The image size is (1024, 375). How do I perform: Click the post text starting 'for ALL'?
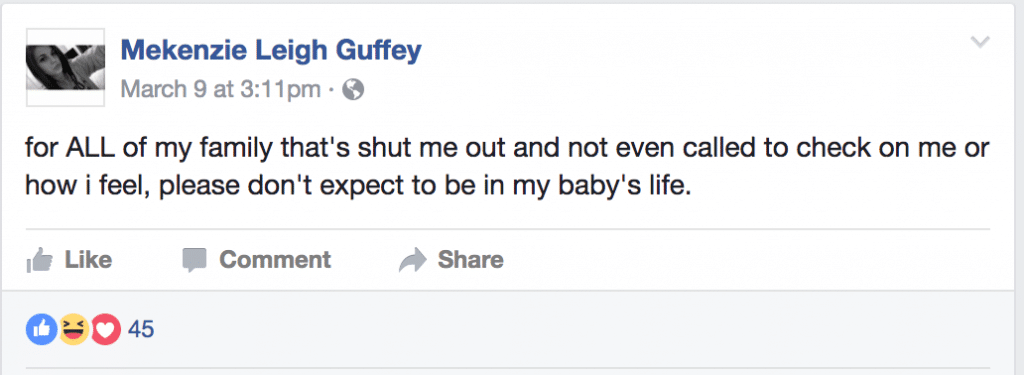click(507, 167)
